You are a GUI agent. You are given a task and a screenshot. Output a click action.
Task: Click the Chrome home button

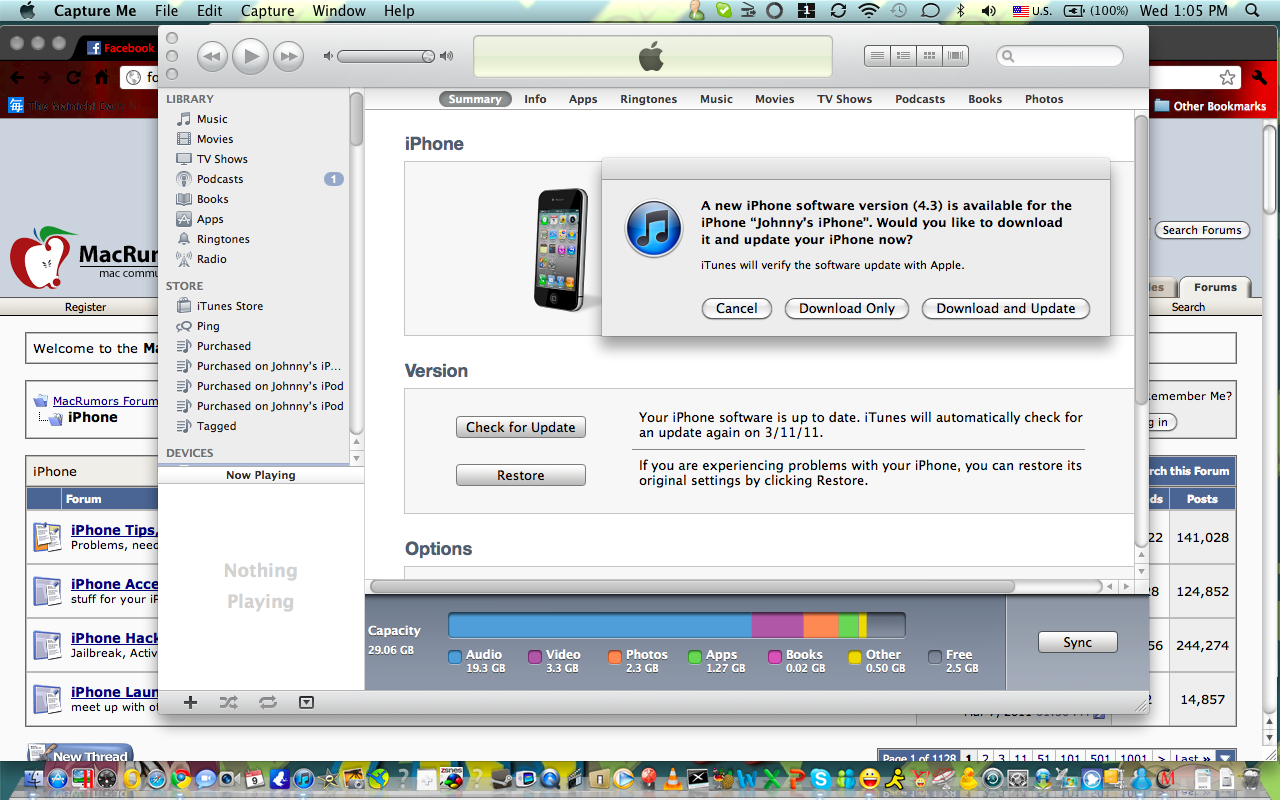(101, 77)
